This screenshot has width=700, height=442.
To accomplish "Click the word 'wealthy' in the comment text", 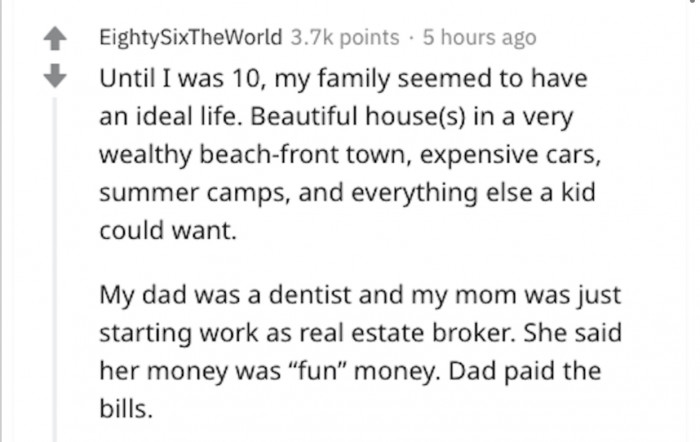I will coord(145,155).
